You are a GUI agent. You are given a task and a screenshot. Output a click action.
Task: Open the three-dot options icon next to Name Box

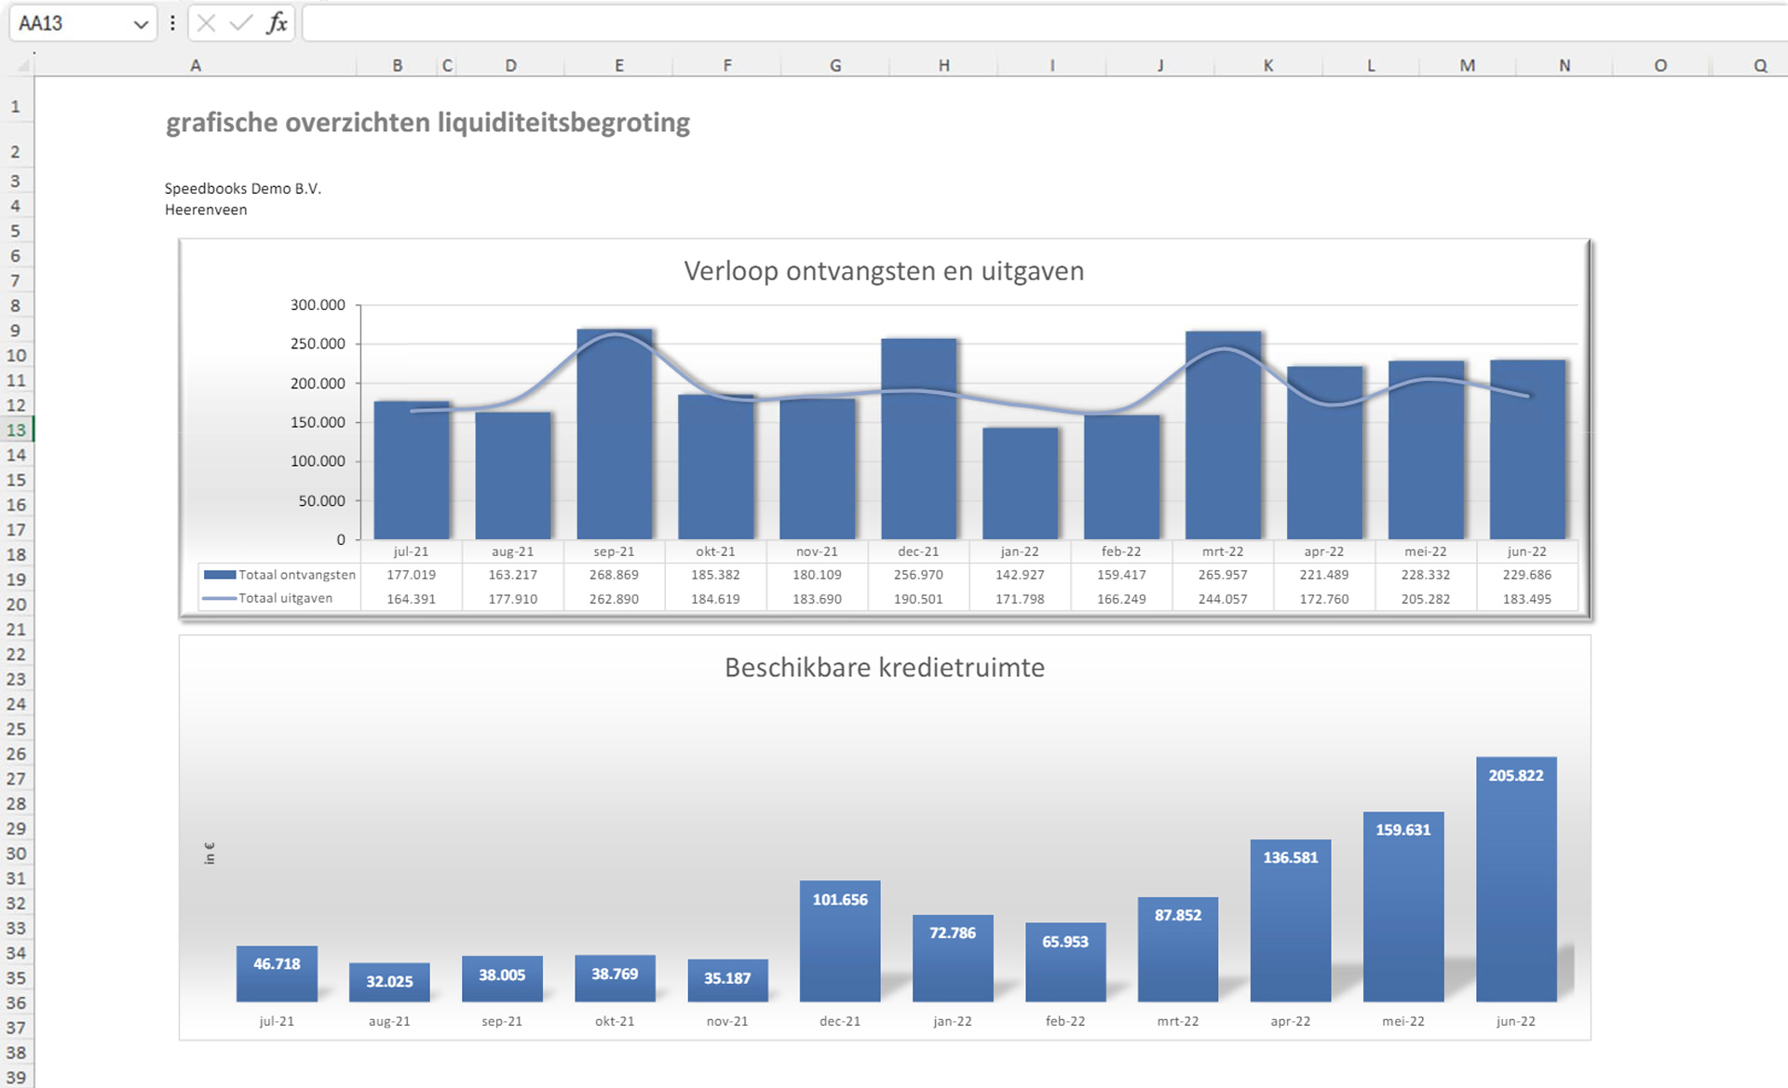172,23
